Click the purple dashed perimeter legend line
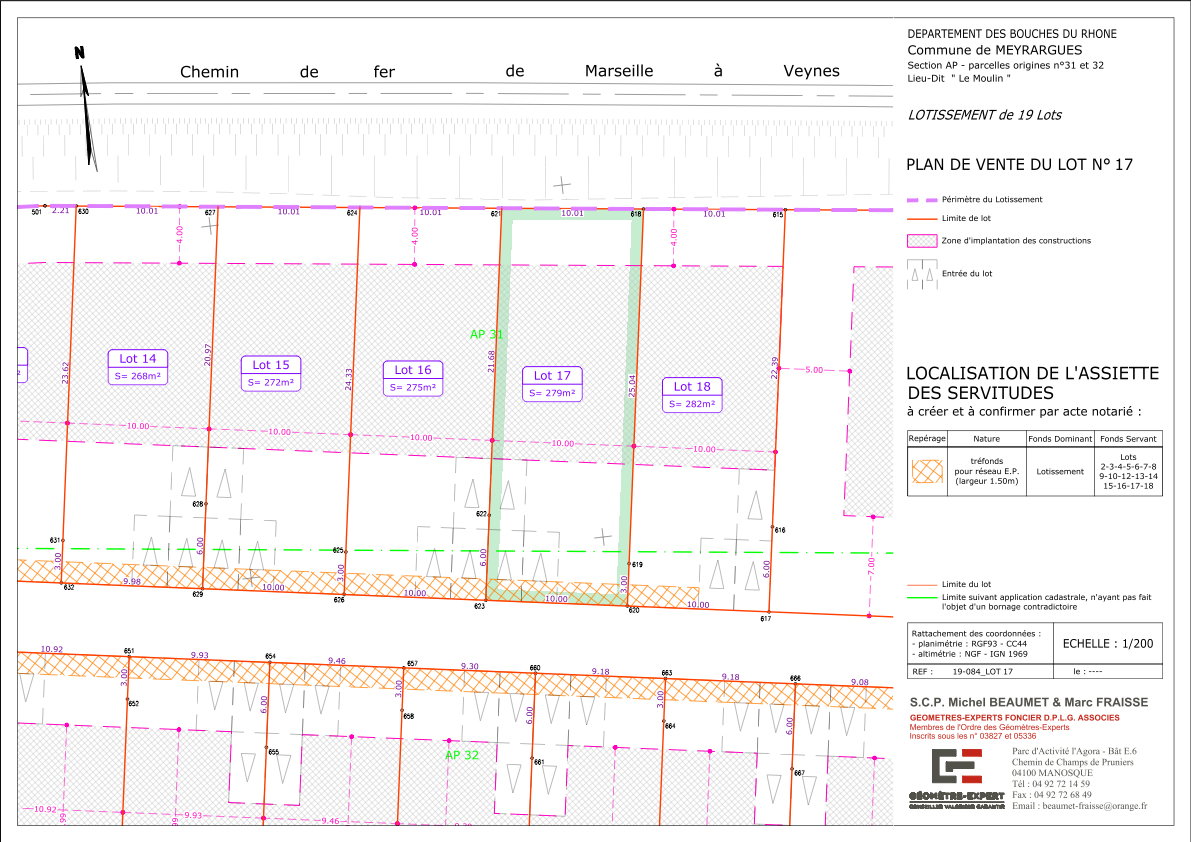Screen dimensions: 1191x842 921,200
